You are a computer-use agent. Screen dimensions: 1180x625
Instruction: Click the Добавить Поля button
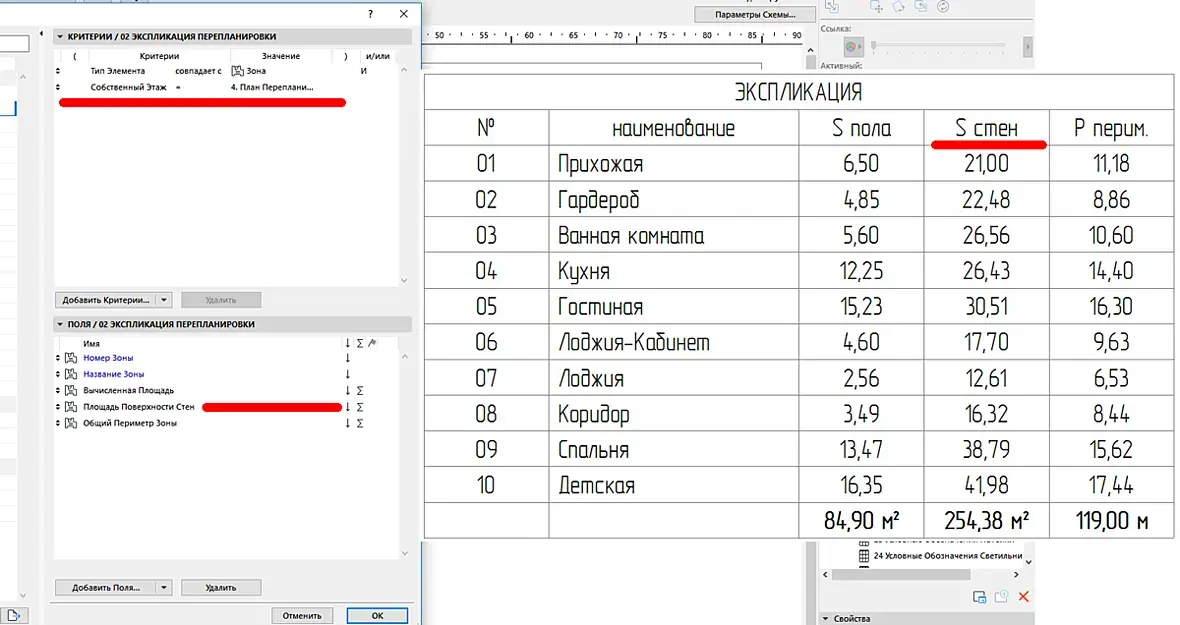tap(106, 588)
